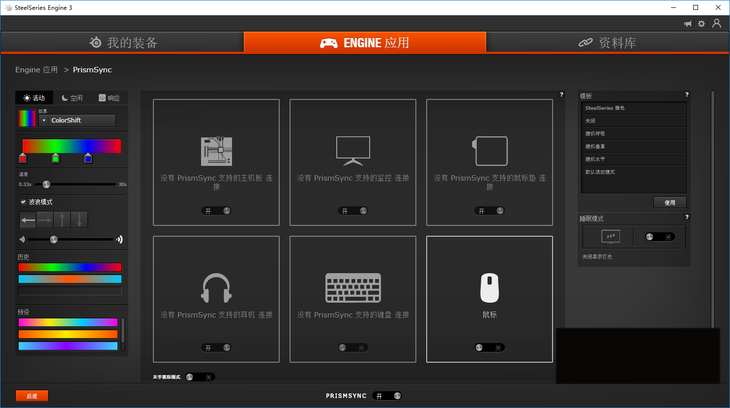Select the cyan-orange history gradient
Screen dimensions: 730x408
70,279
